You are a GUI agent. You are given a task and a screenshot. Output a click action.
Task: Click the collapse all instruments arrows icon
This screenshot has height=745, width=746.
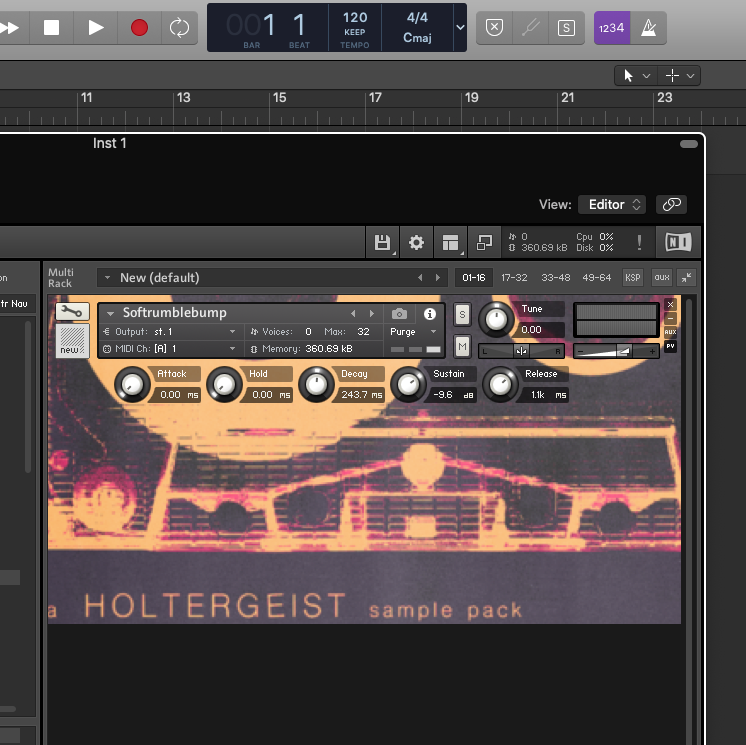[686, 277]
